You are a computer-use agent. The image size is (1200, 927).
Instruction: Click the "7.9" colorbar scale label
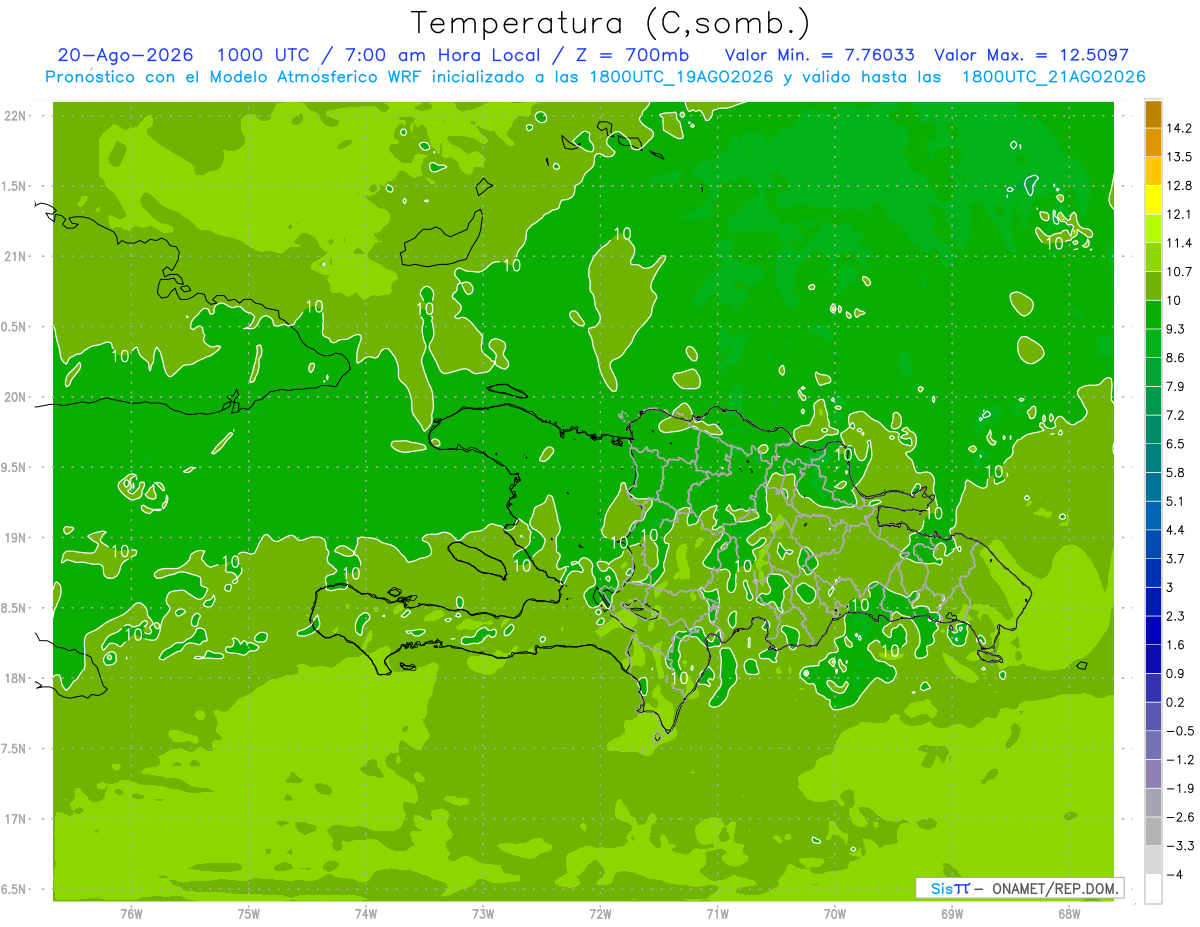[1175, 386]
